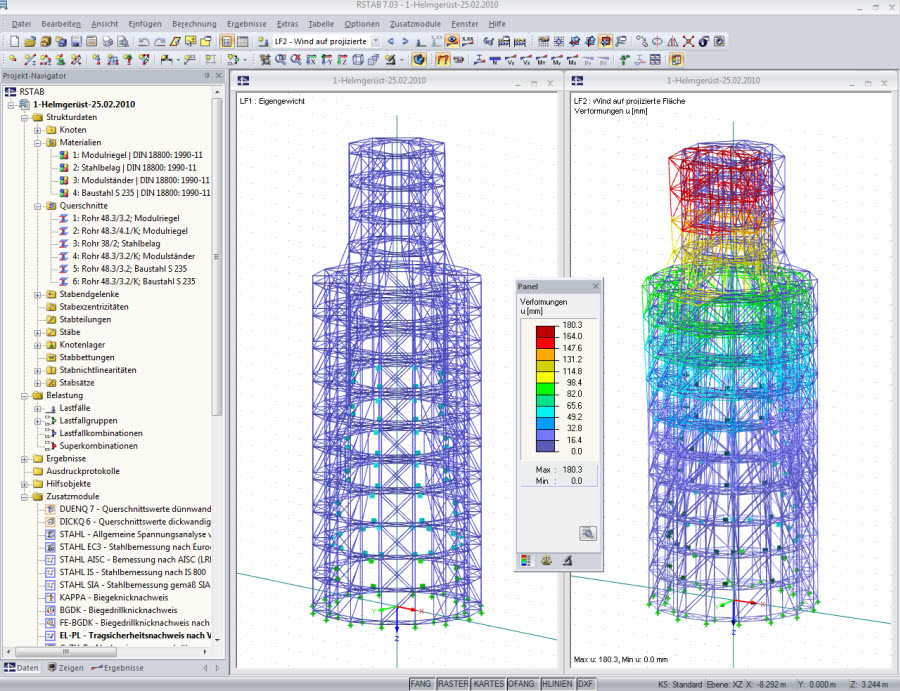Click the undo arrow icon
The image size is (900, 691).
pyautogui.click(x=144, y=41)
